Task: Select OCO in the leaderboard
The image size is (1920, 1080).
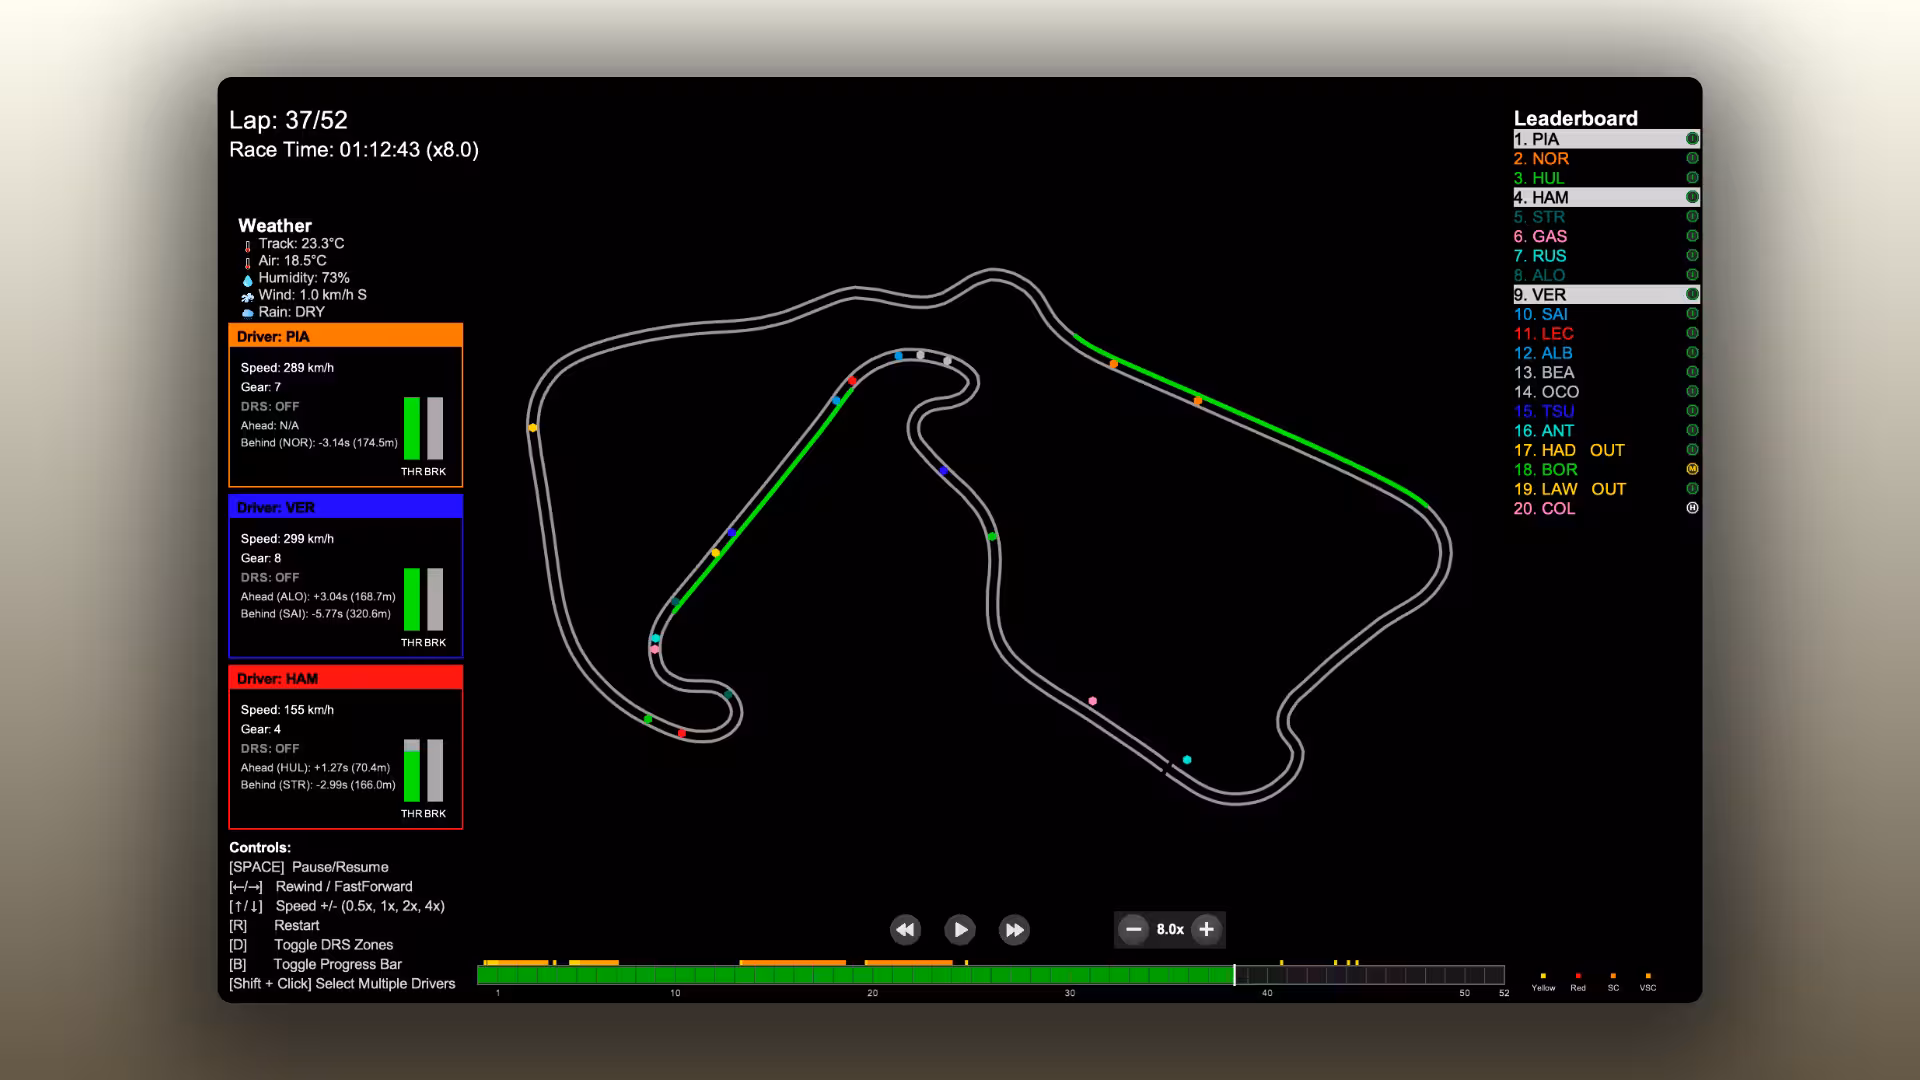Action: 1606,392
